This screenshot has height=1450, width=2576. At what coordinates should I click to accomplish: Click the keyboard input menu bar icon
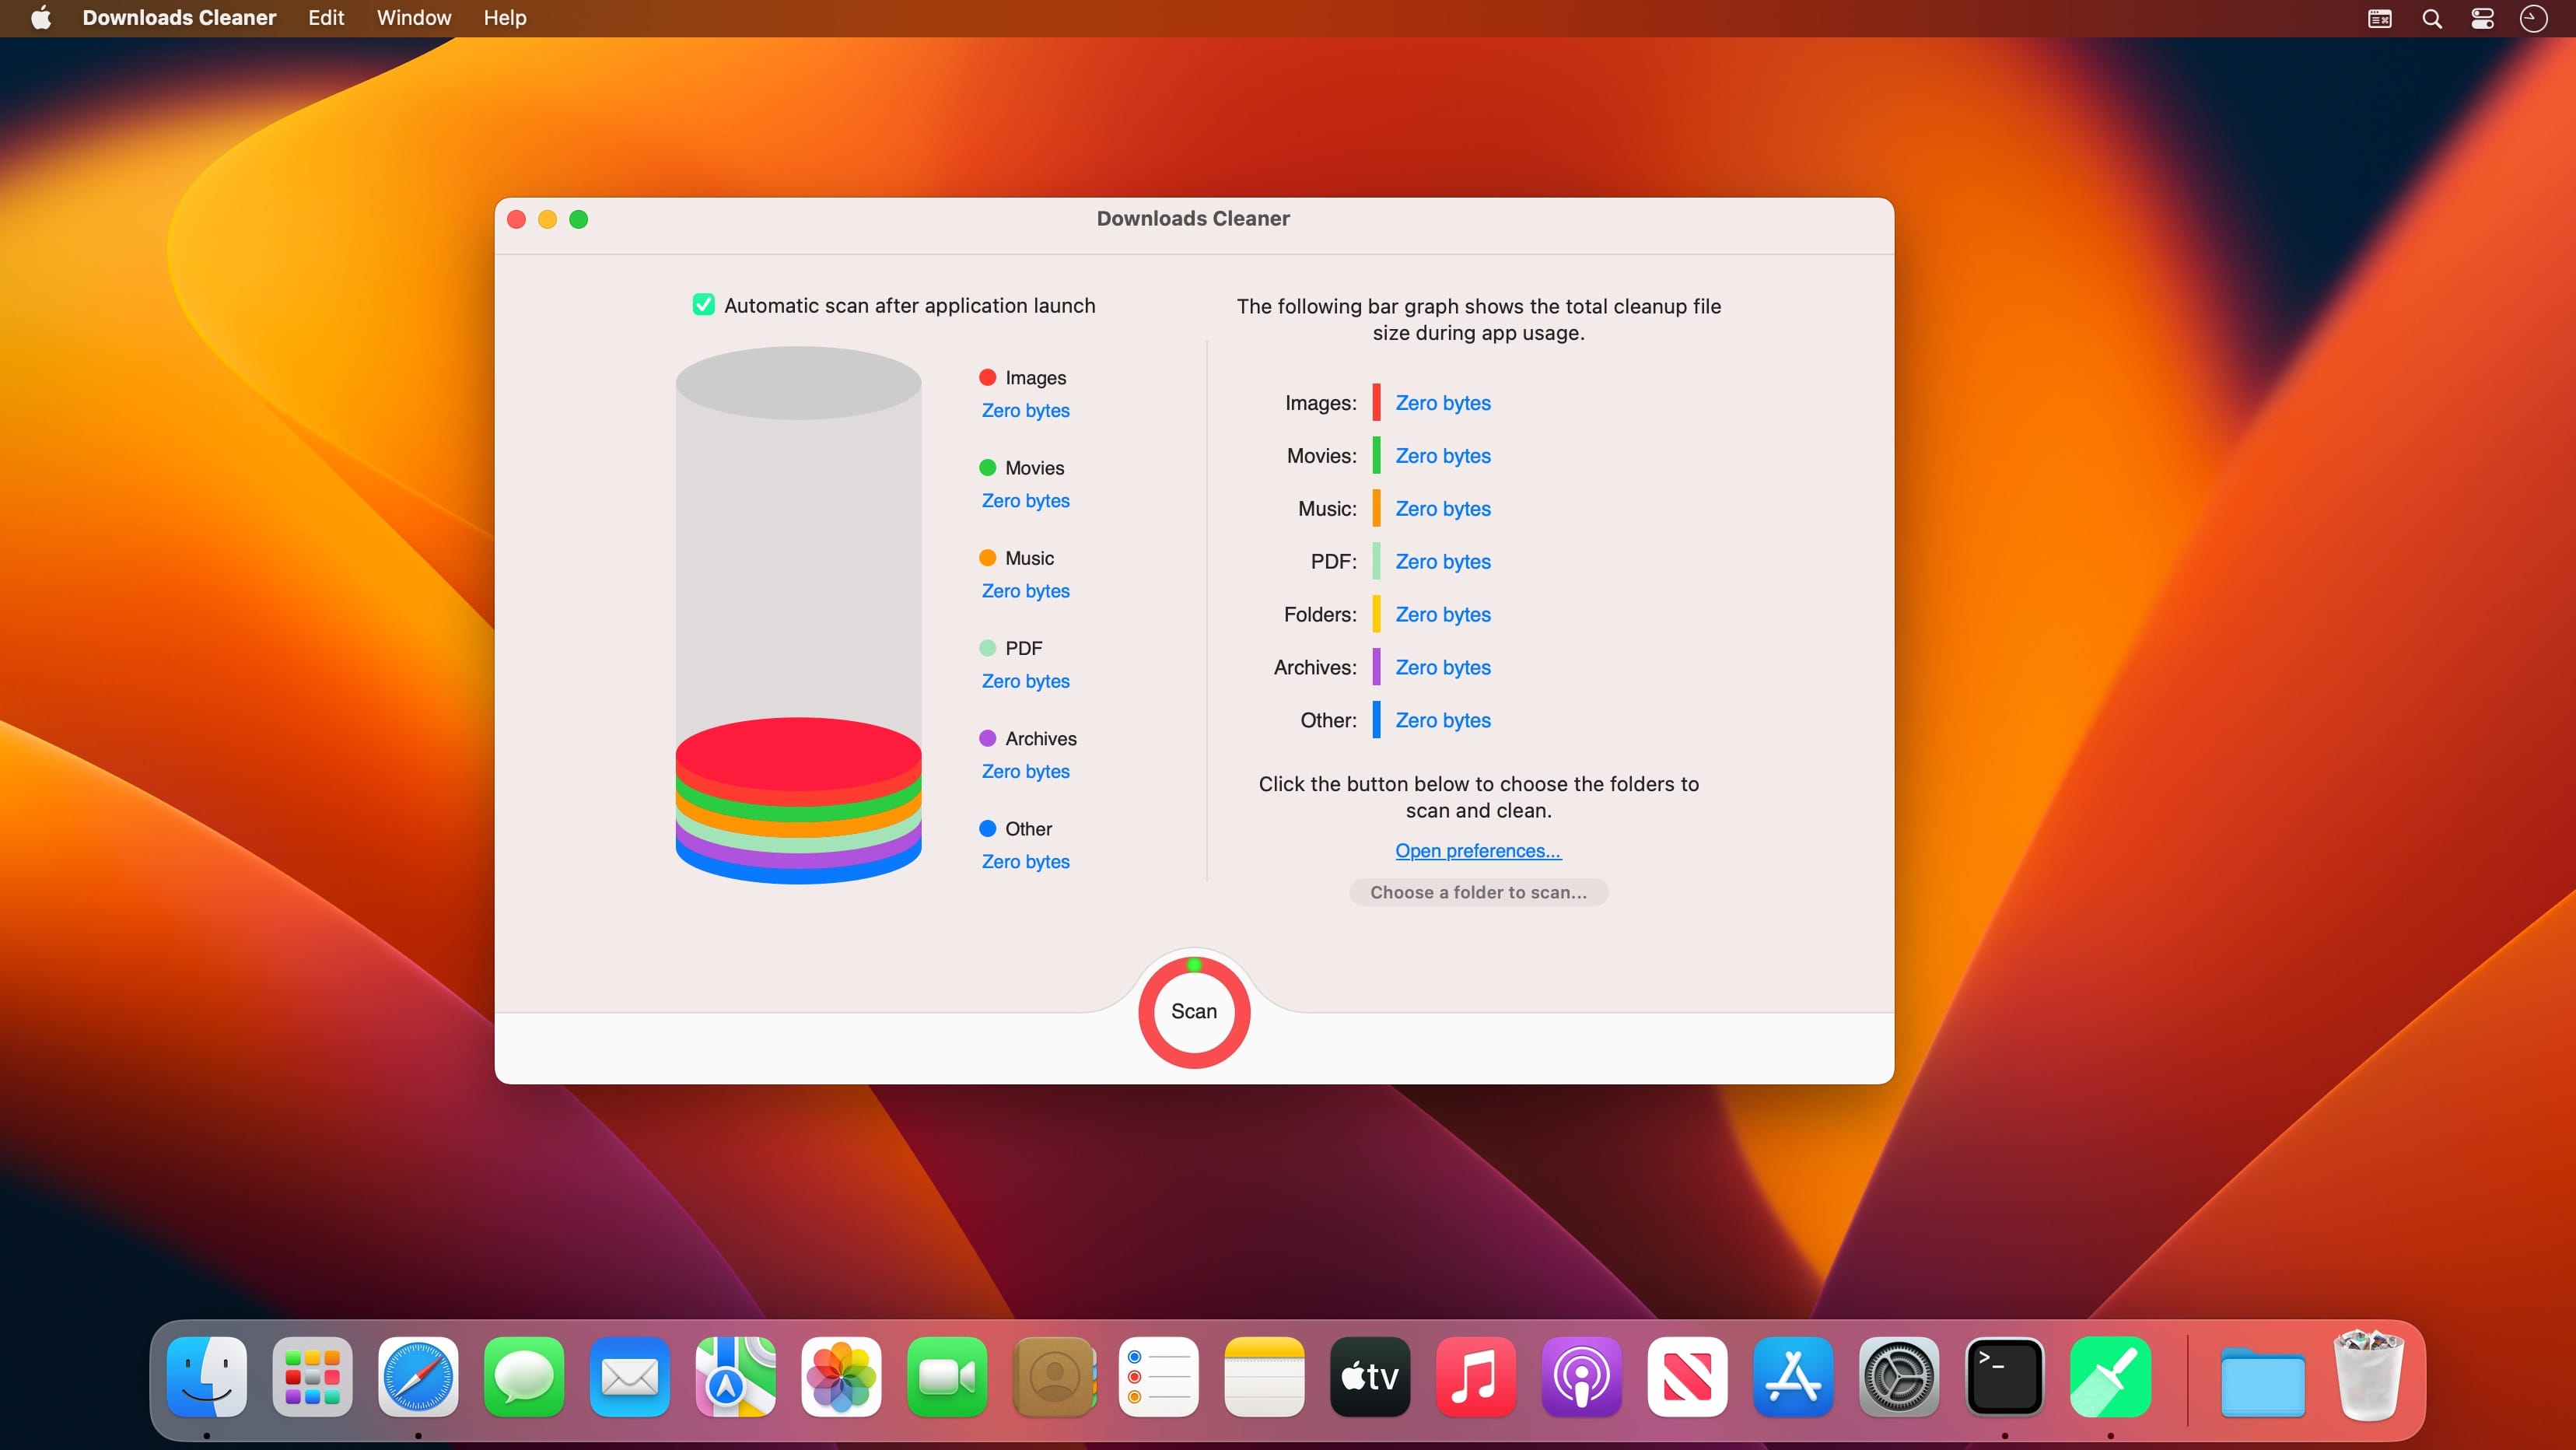(x=2380, y=19)
